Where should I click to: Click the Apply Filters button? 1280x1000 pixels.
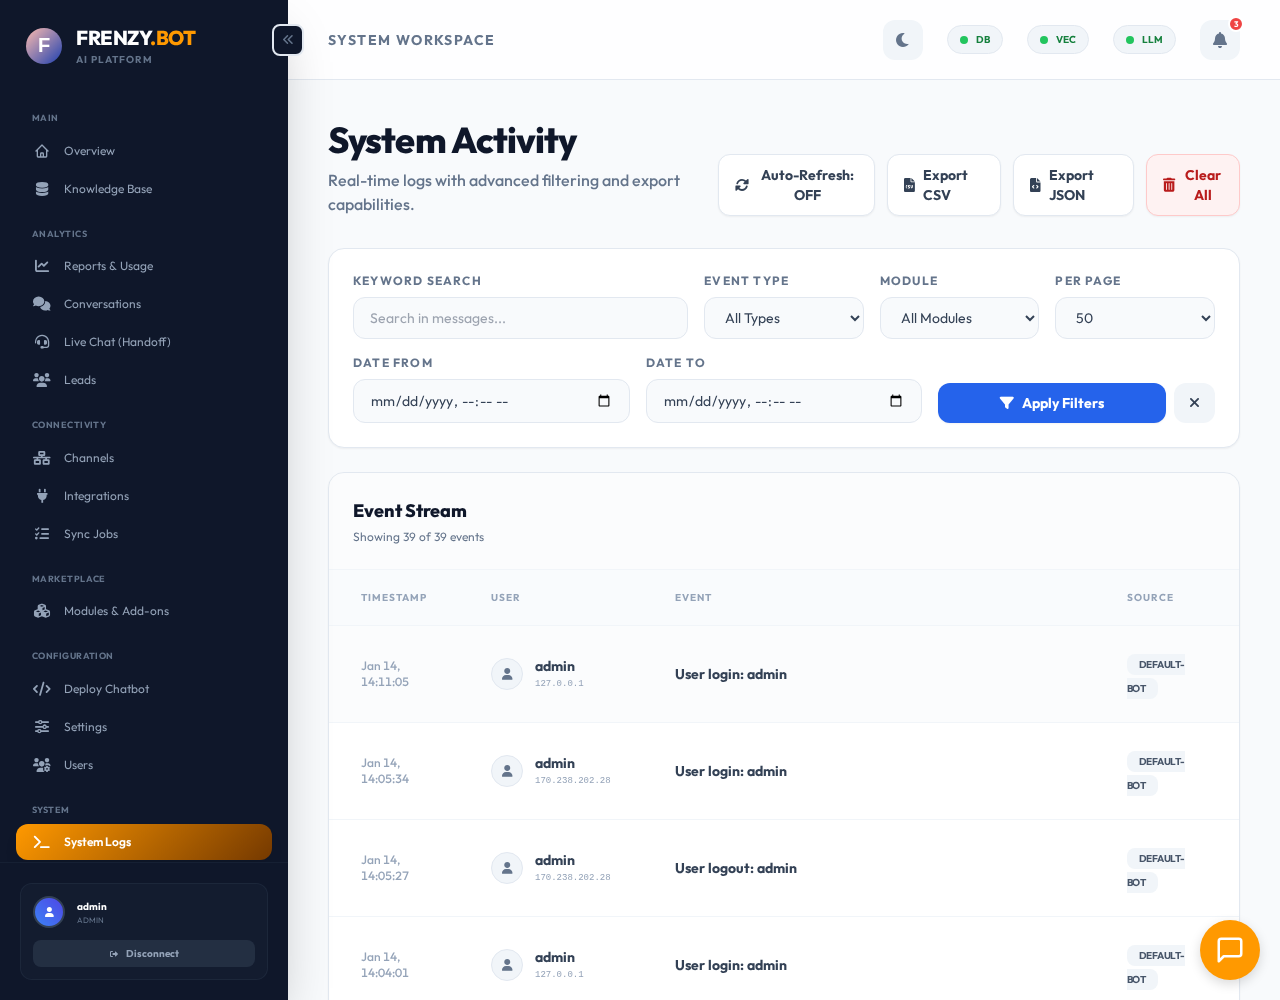[1051, 403]
